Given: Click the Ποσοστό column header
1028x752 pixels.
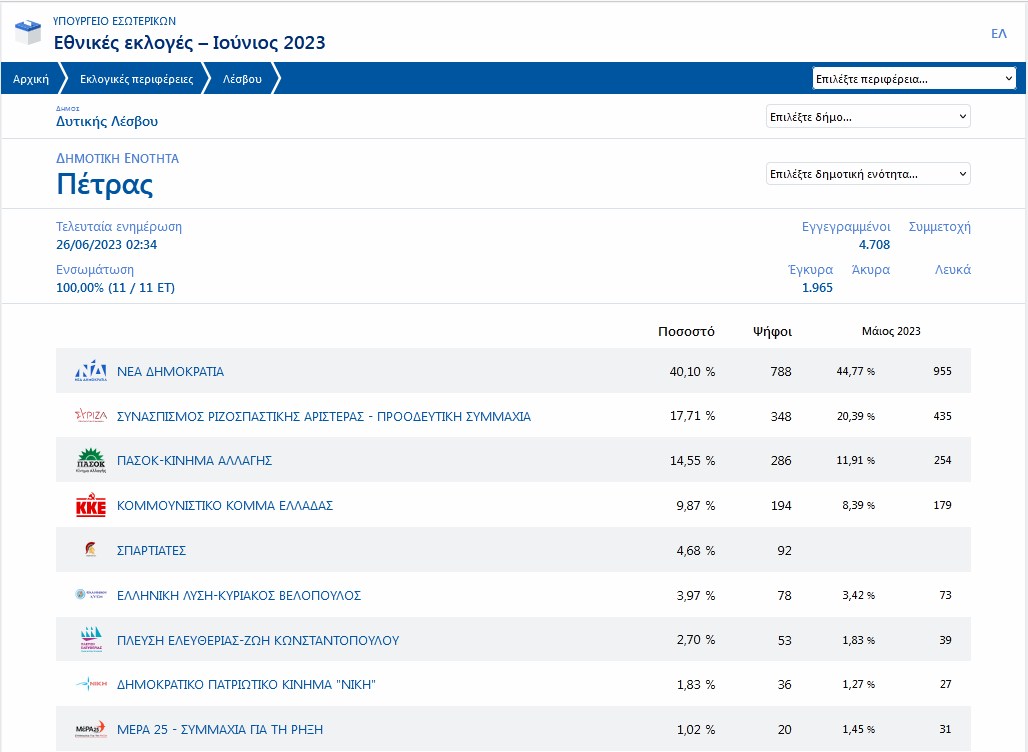Looking at the screenshot, I should click(x=686, y=331).
